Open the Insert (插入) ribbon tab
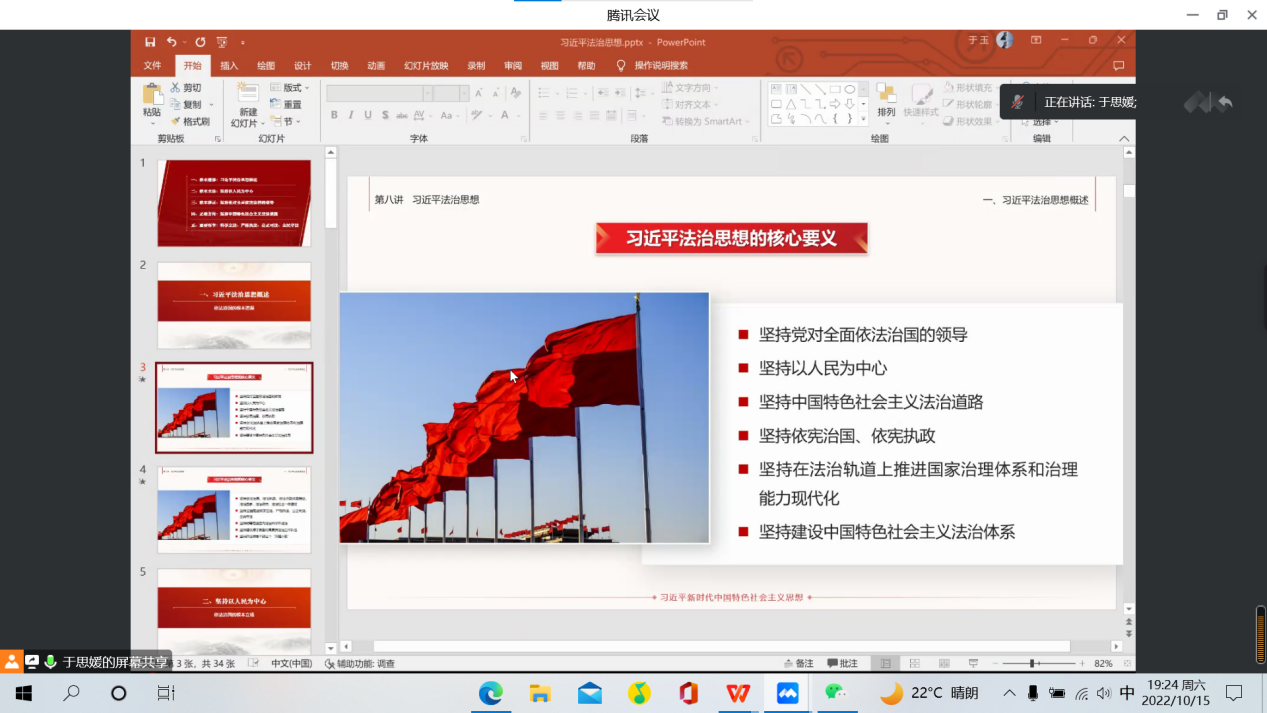The image size is (1267, 713). (x=229, y=66)
